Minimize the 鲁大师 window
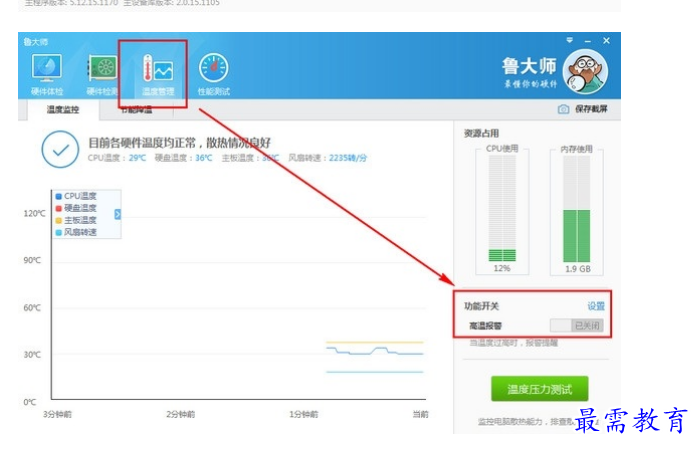The height and width of the screenshot is (452, 696). (x=588, y=41)
